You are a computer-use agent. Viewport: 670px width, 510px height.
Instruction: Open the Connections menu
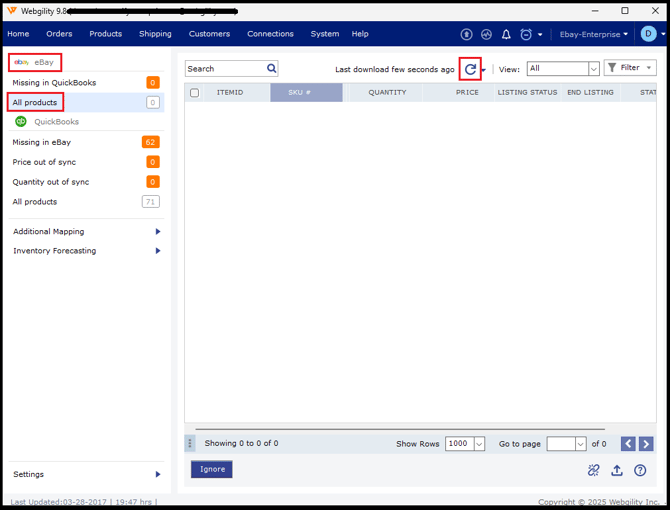point(270,34)
